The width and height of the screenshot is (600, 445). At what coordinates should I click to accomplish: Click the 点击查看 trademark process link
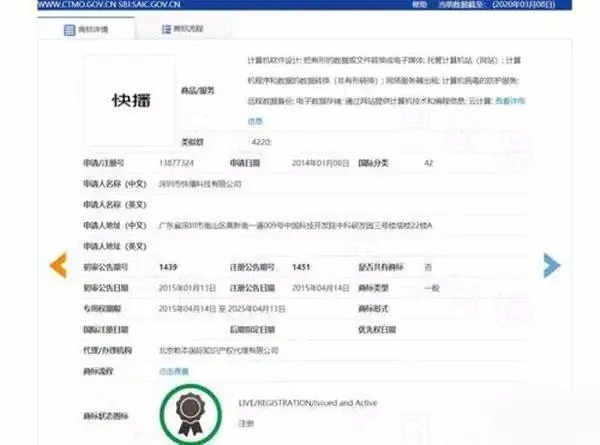(x=174, y=371)
